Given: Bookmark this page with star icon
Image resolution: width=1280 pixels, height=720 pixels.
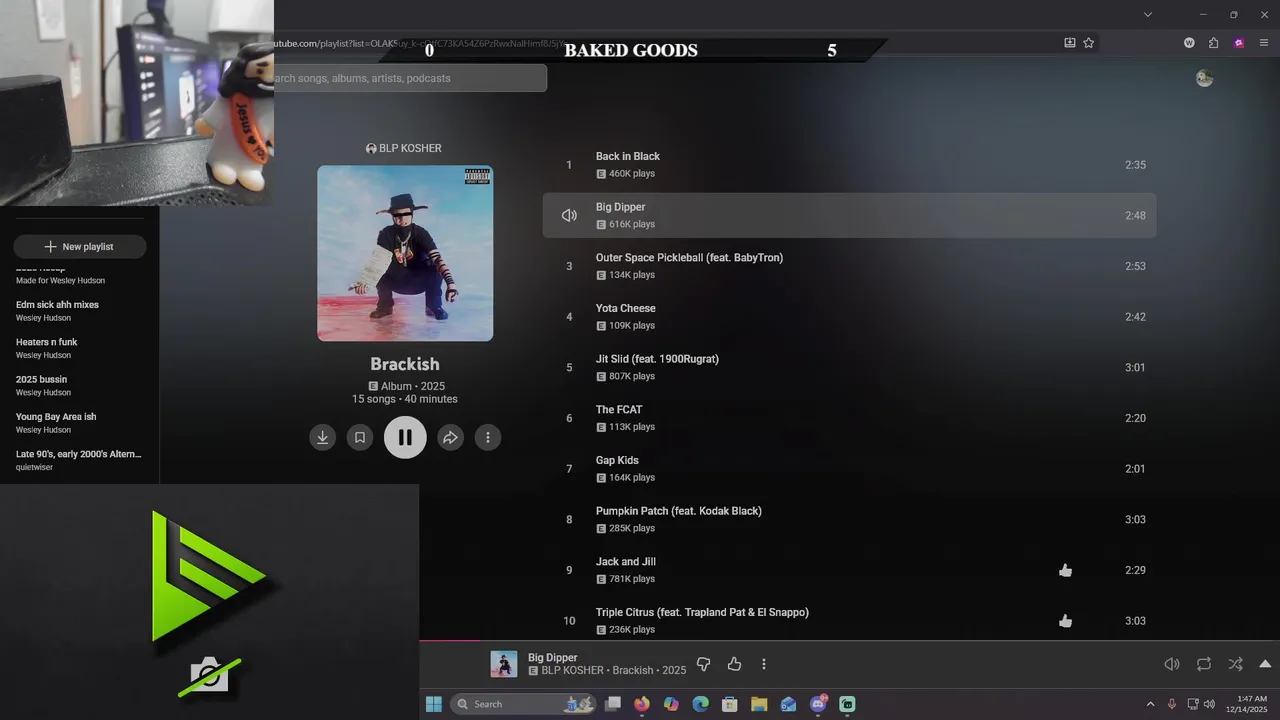Looking at the screenshot, I should [x=1089, y=43].
